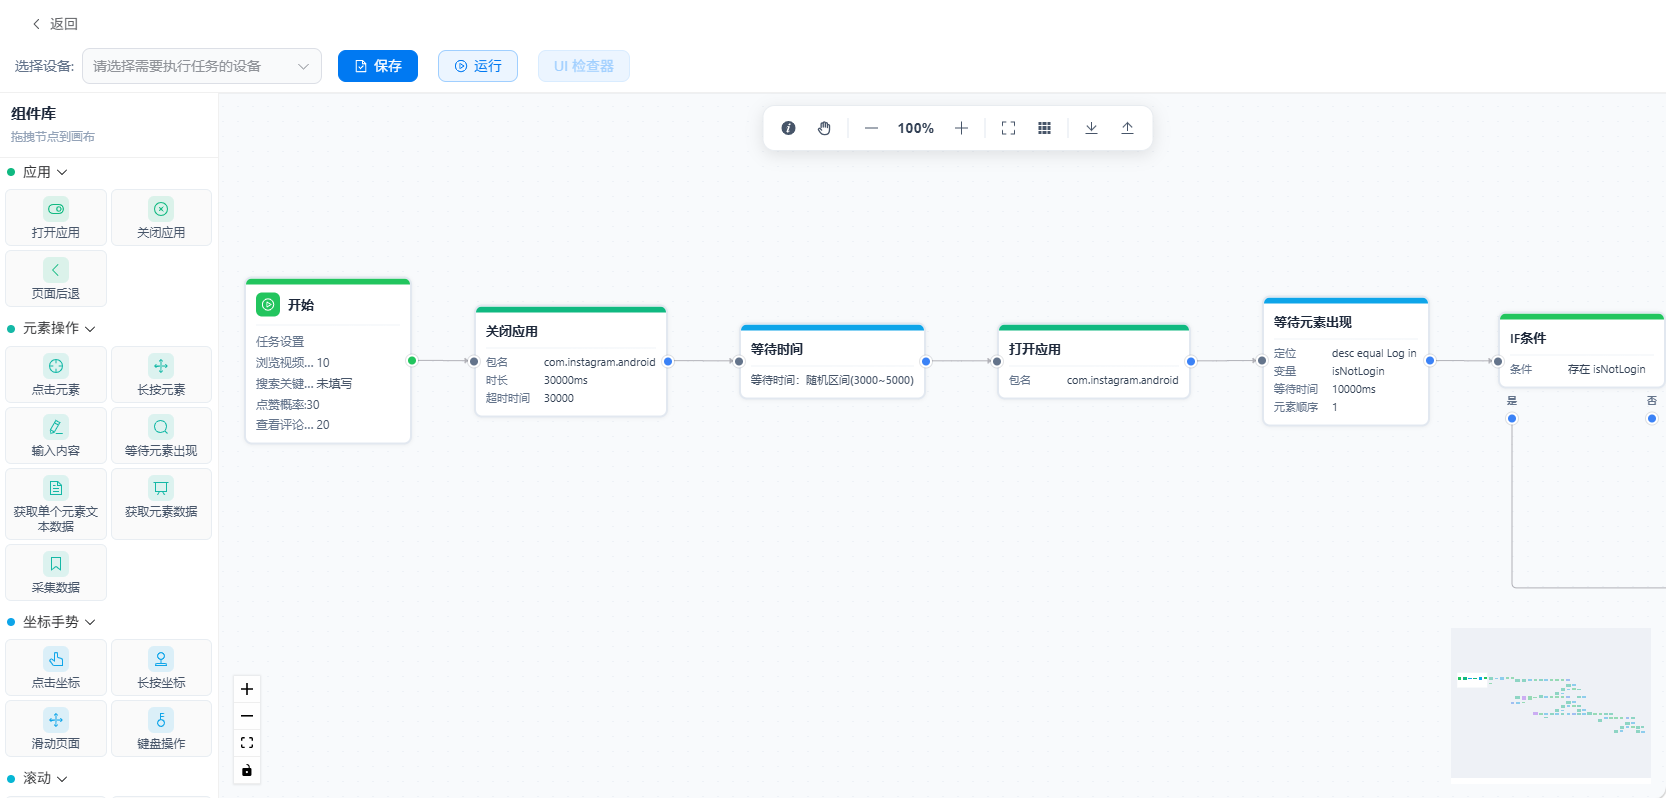This screenshot has height=798, width=1666.
Task: Zoom in with top toolbar plus
Action: pos(961,128)
